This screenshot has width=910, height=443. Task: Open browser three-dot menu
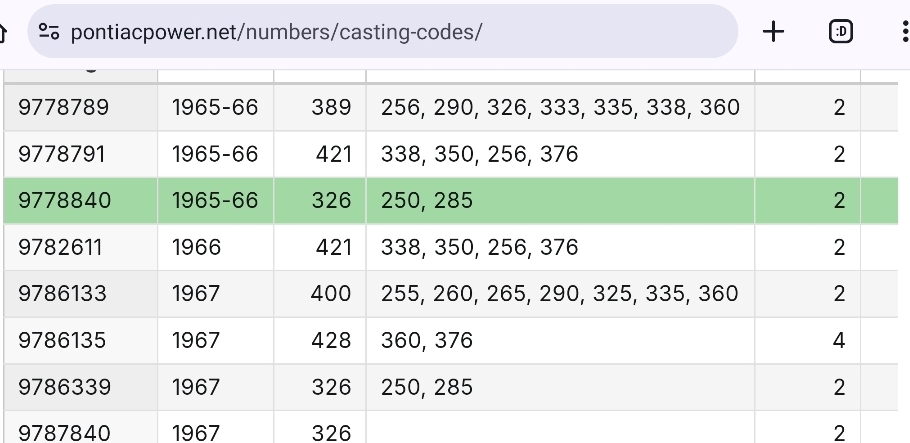(x=905, y=31)
